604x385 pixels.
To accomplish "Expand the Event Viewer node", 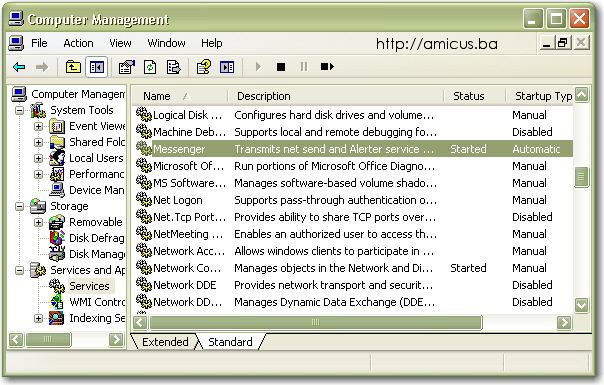I will coord(38,126).
